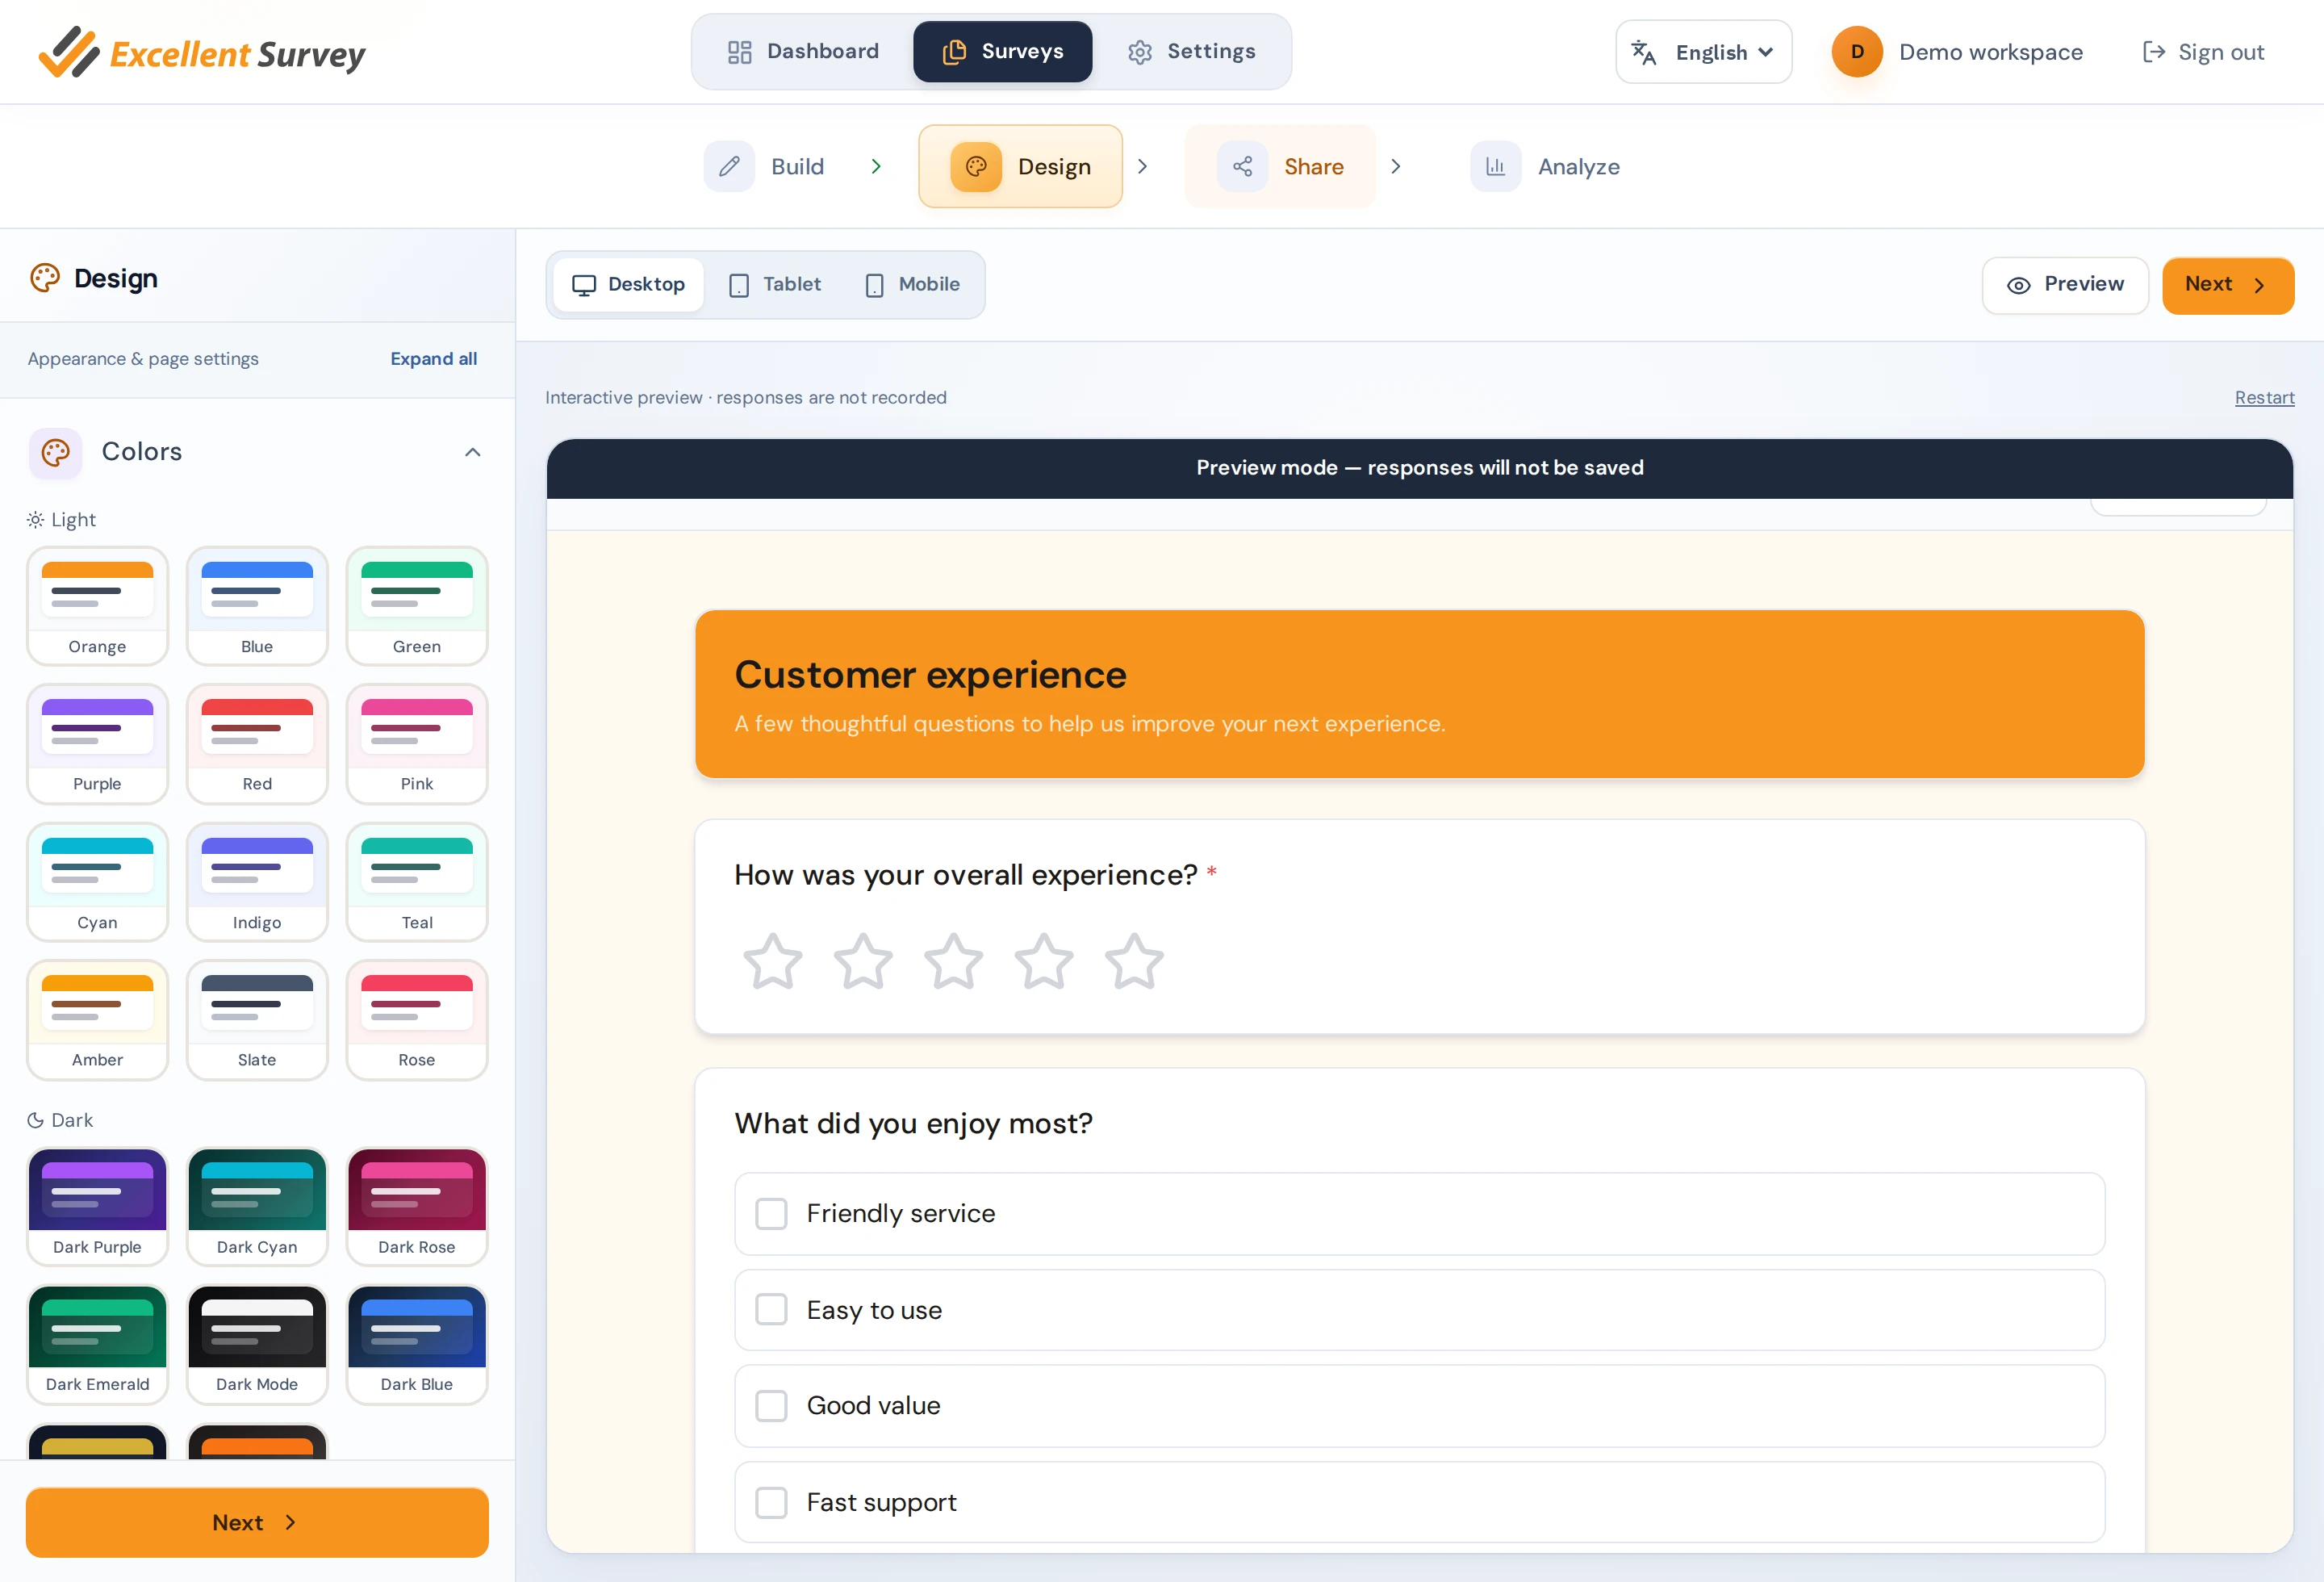Choose the Indigo theme swatch
Viewport: 2324px width, 1582px height.
coord(257,882)
